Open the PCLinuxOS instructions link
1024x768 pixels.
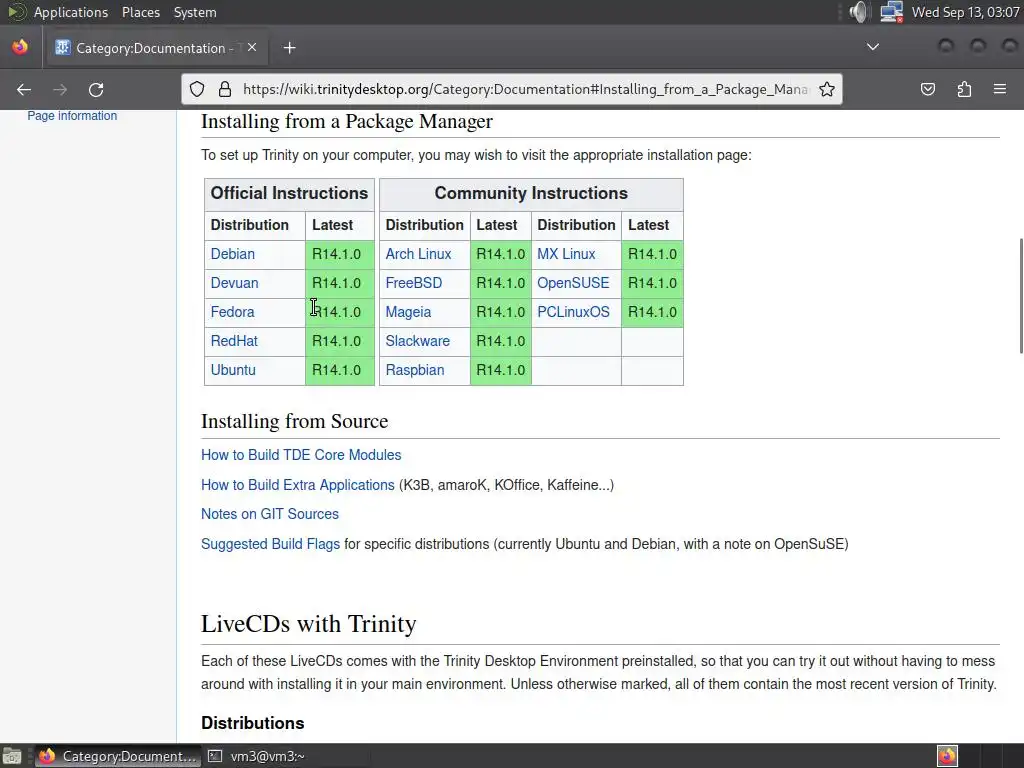pyautogui.click(x=573, y=312)
